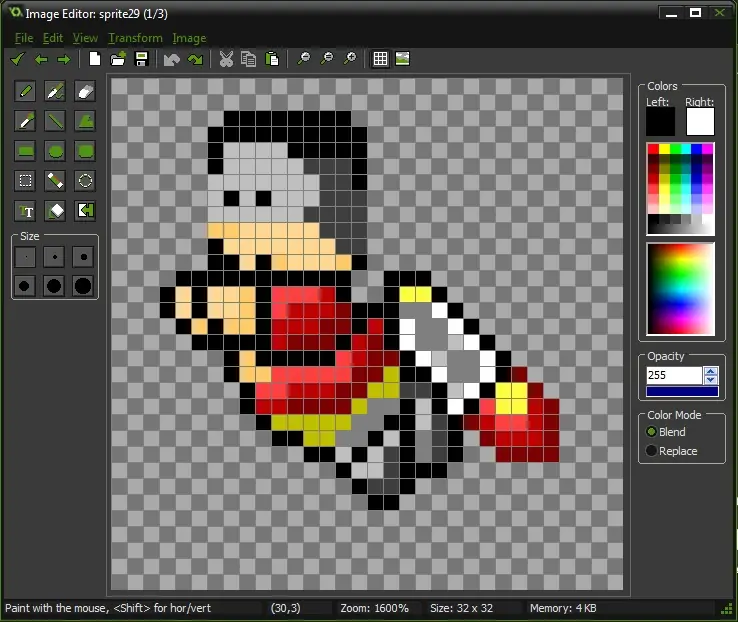Viewport: 738px width, 622px height.
Task: Select the Ellipse drawing tool
Action: click(x=55, y=151)
